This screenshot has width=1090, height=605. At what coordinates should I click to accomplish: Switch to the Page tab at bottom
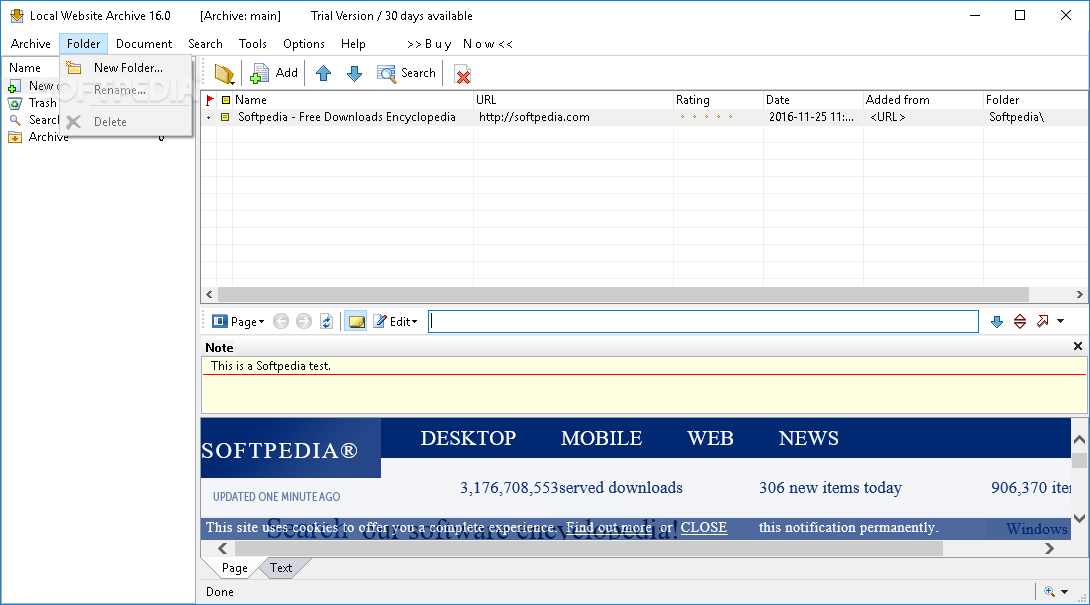click(234, 568)
